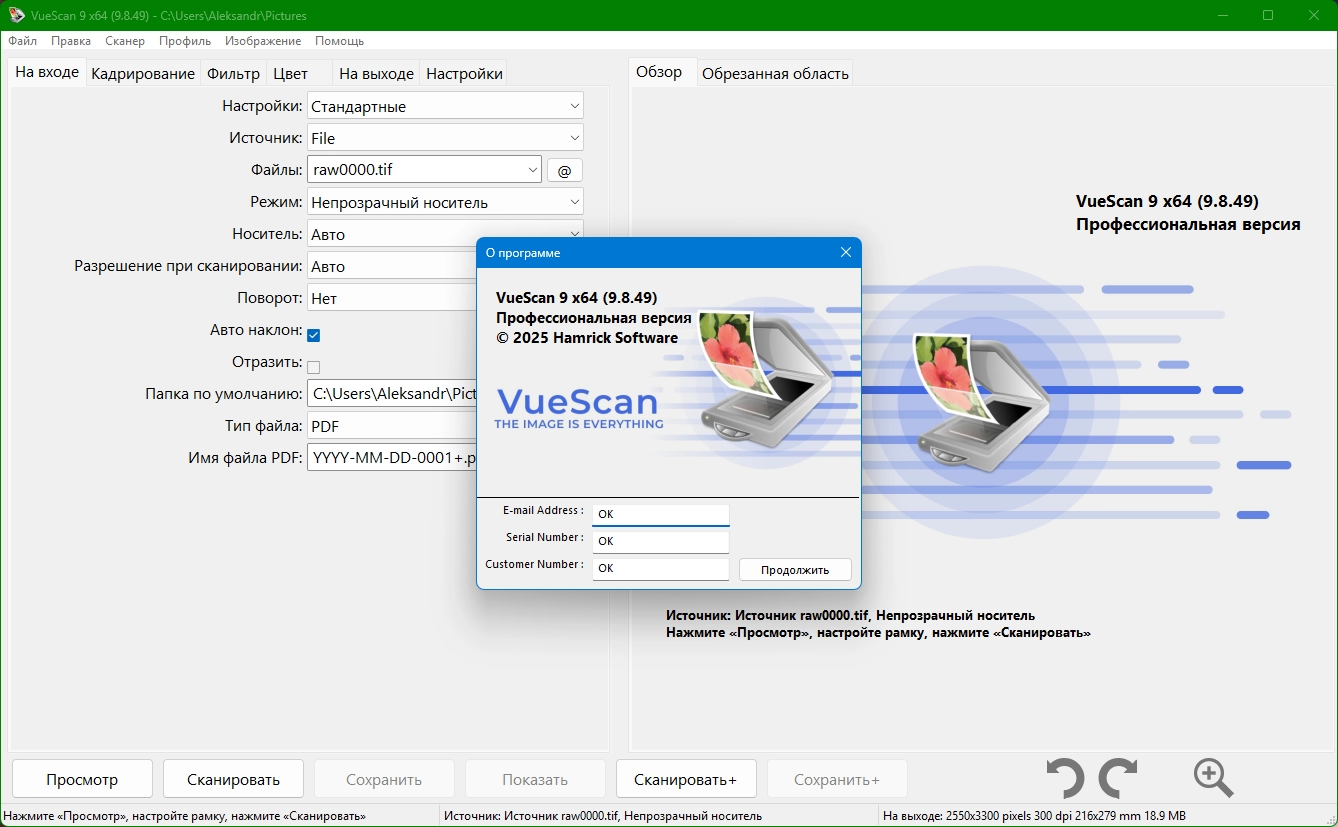
Task: Open the Тип файла dropdown
Action: [x=392, y=426]
